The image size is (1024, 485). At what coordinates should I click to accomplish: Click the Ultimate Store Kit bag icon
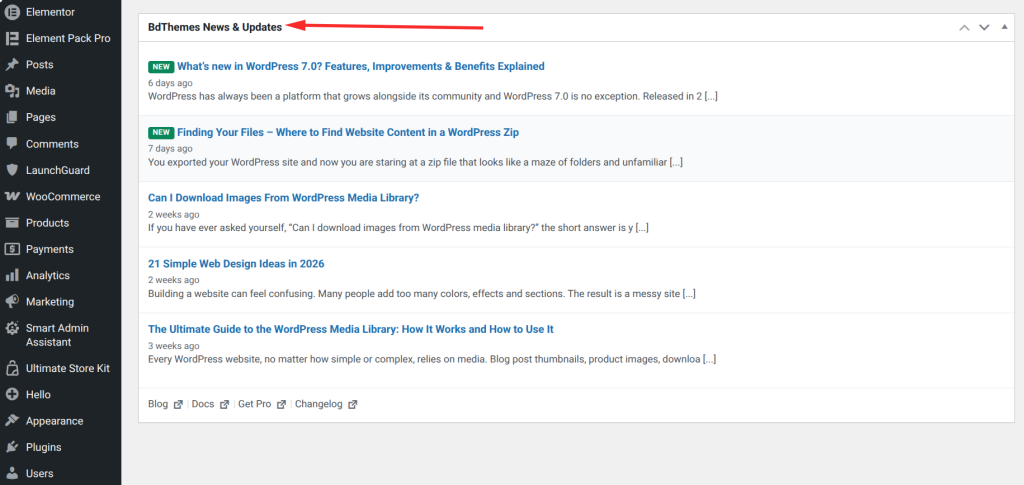pyautogui.click(x=11, y=369)
